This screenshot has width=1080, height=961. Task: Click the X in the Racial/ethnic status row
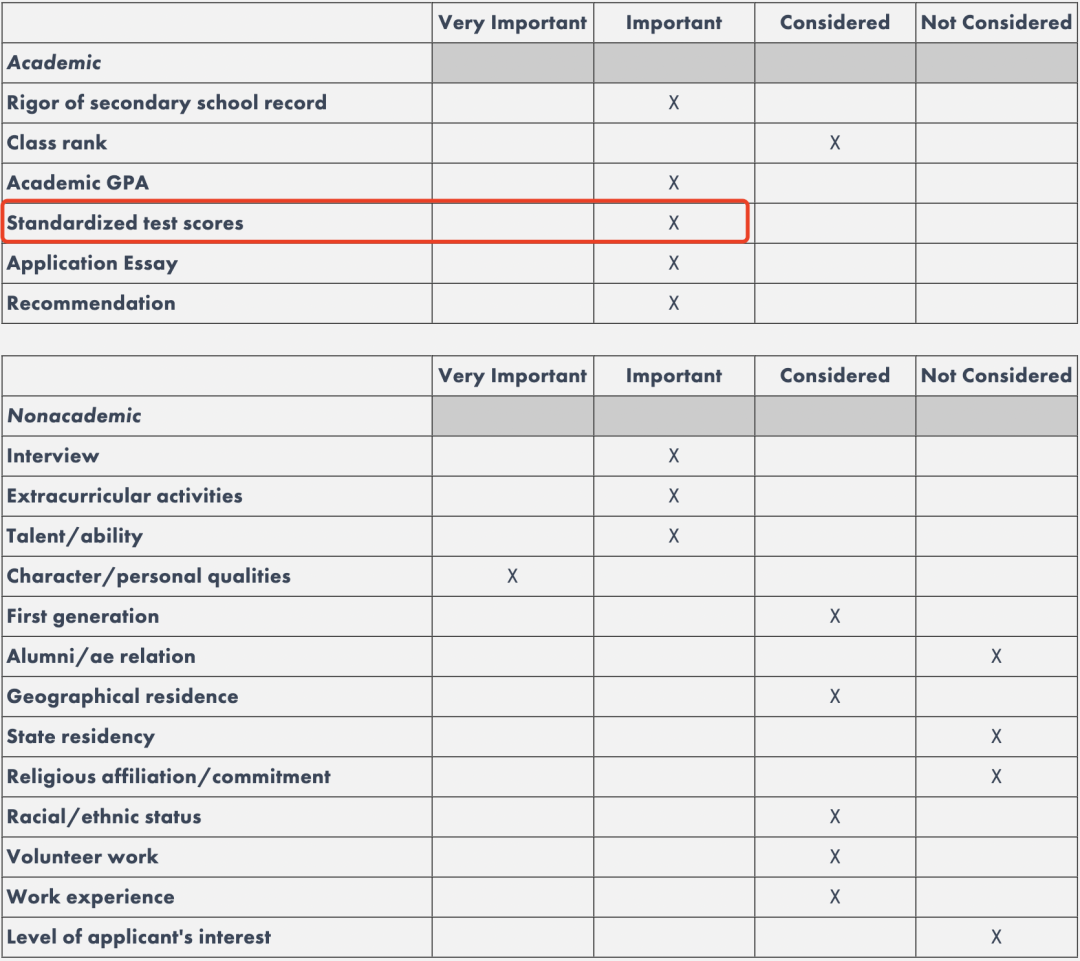tap(834, 817)
